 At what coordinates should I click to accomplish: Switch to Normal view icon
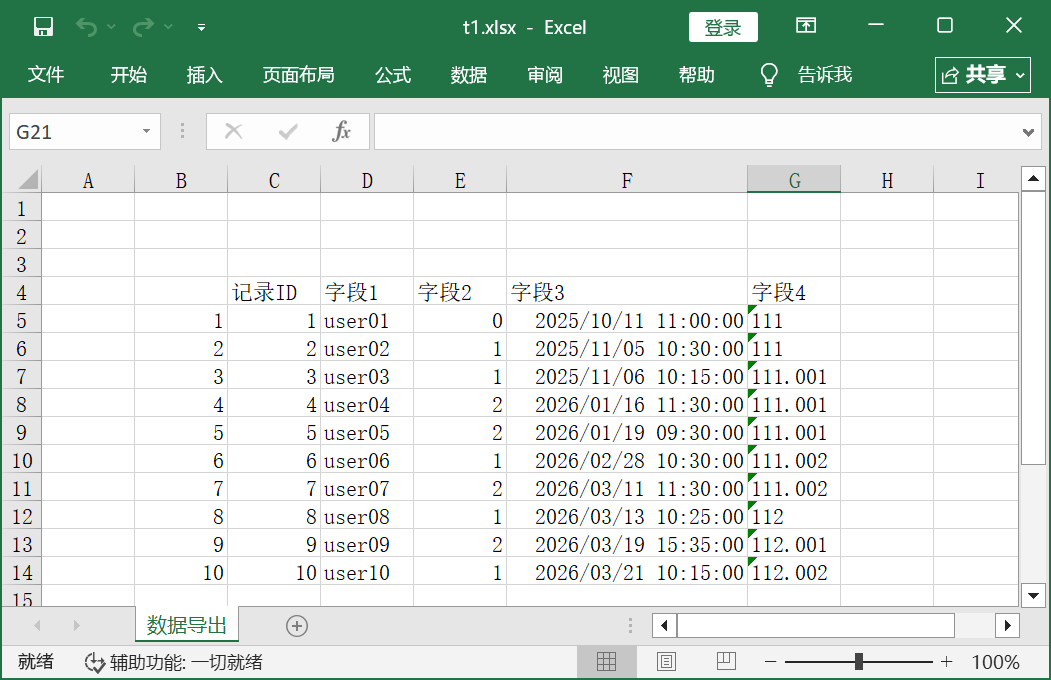607,662
